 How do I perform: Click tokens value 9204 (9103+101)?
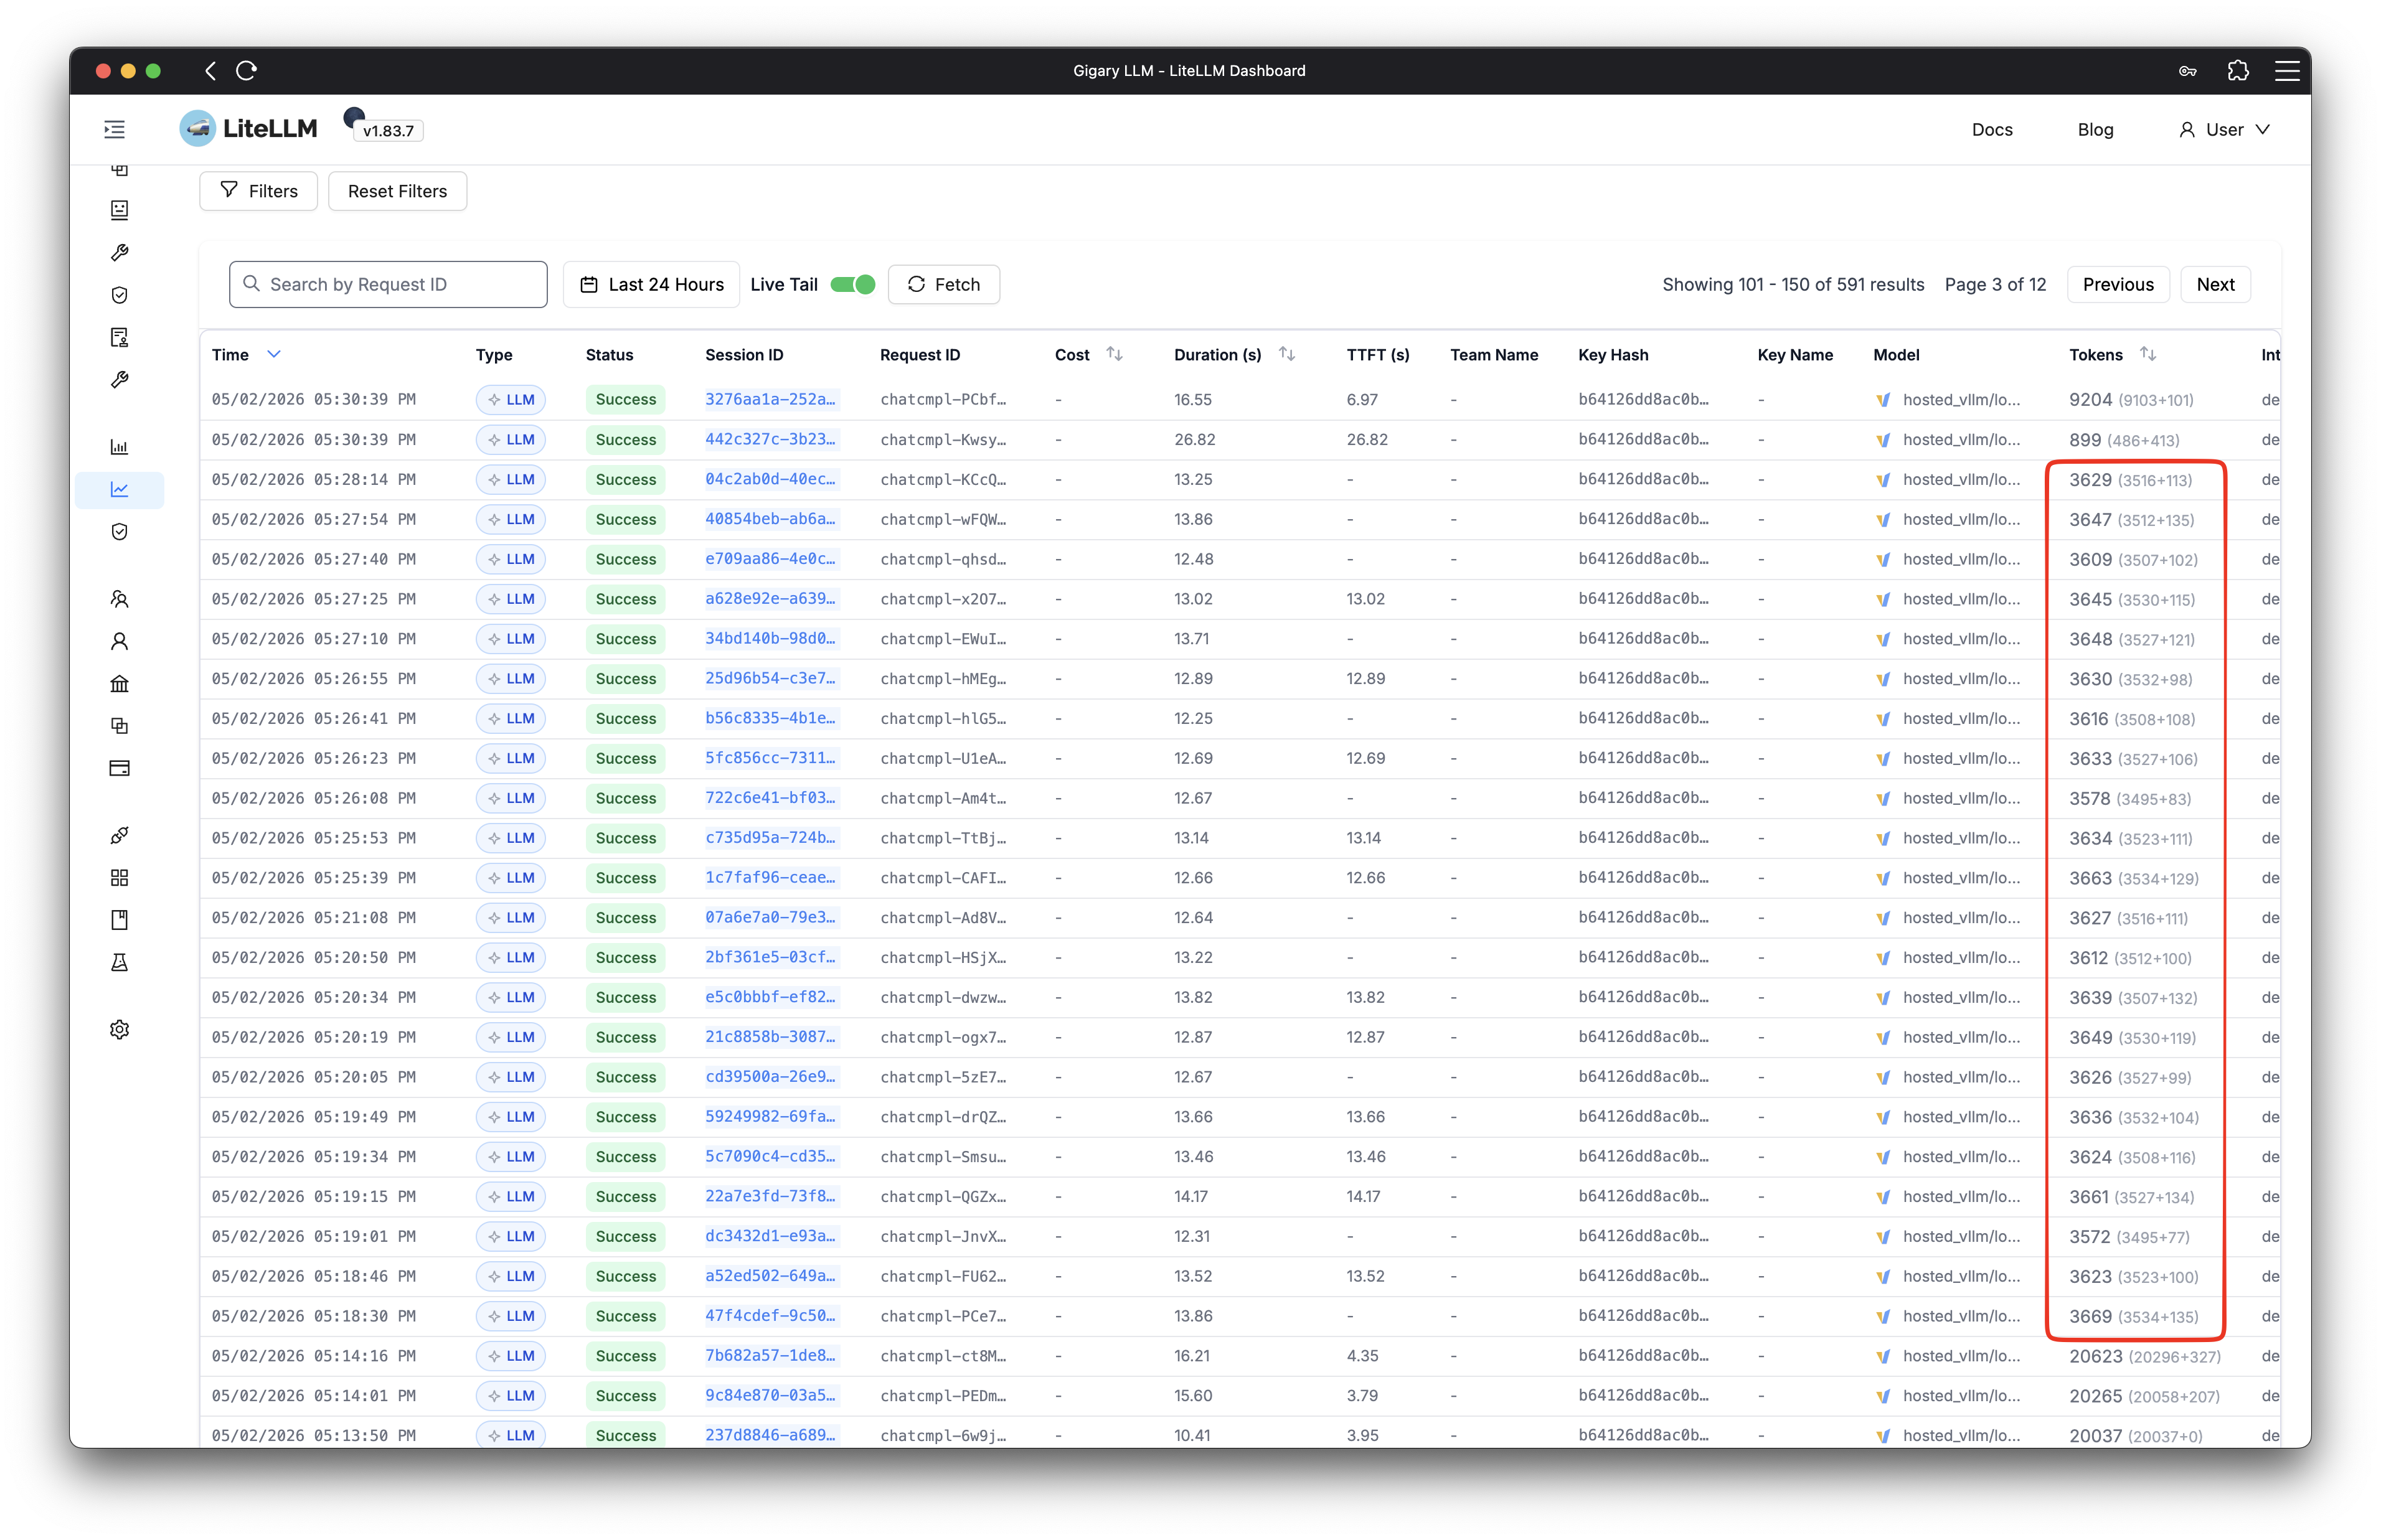coord(2130,399)
